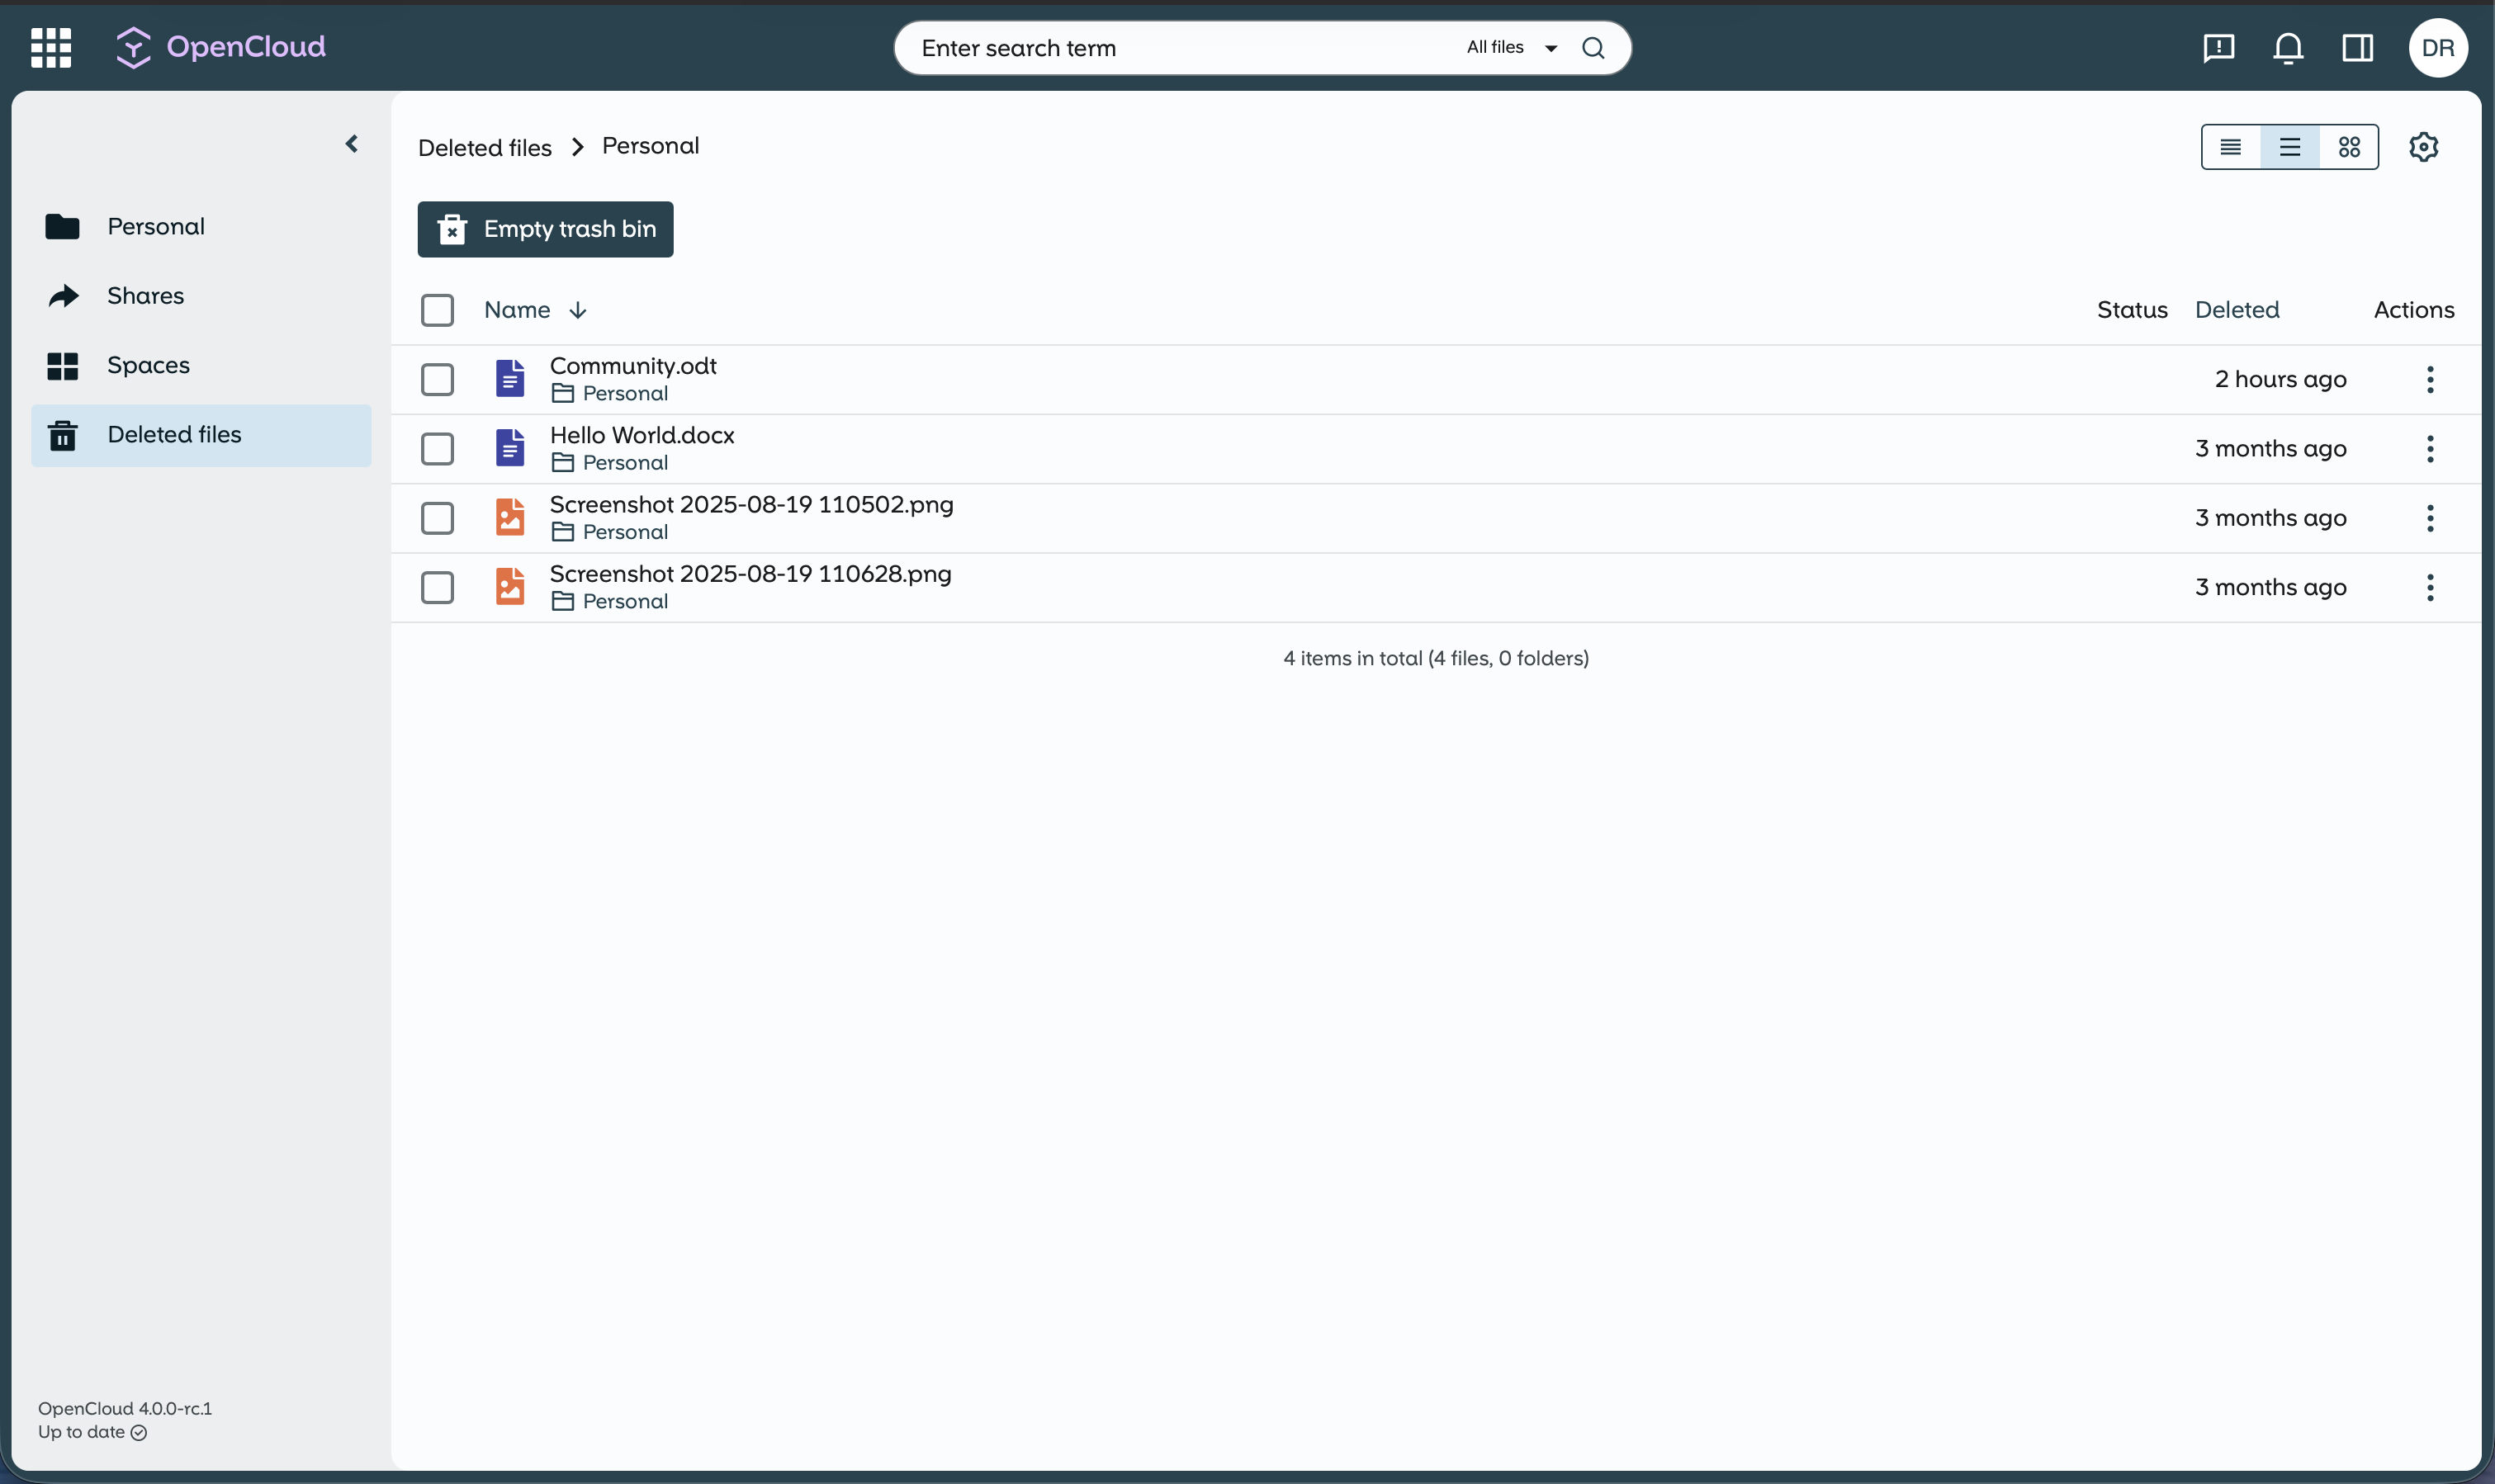Open Spaces from the sidebar
Image resolution: width=2495 pixels, height=1484 pixels.
tap(149, 365)
